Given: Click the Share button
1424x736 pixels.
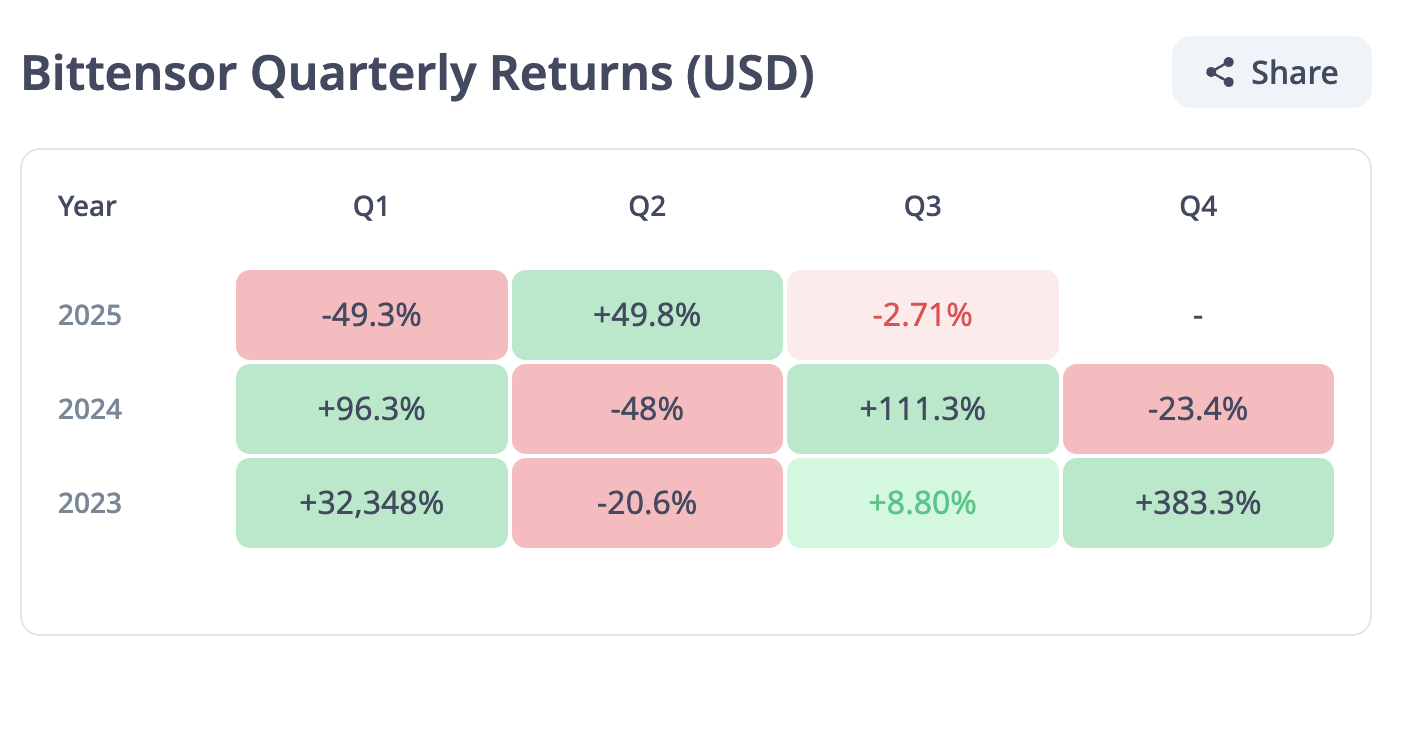Looking at the screenshot, I should (1271, 73).
